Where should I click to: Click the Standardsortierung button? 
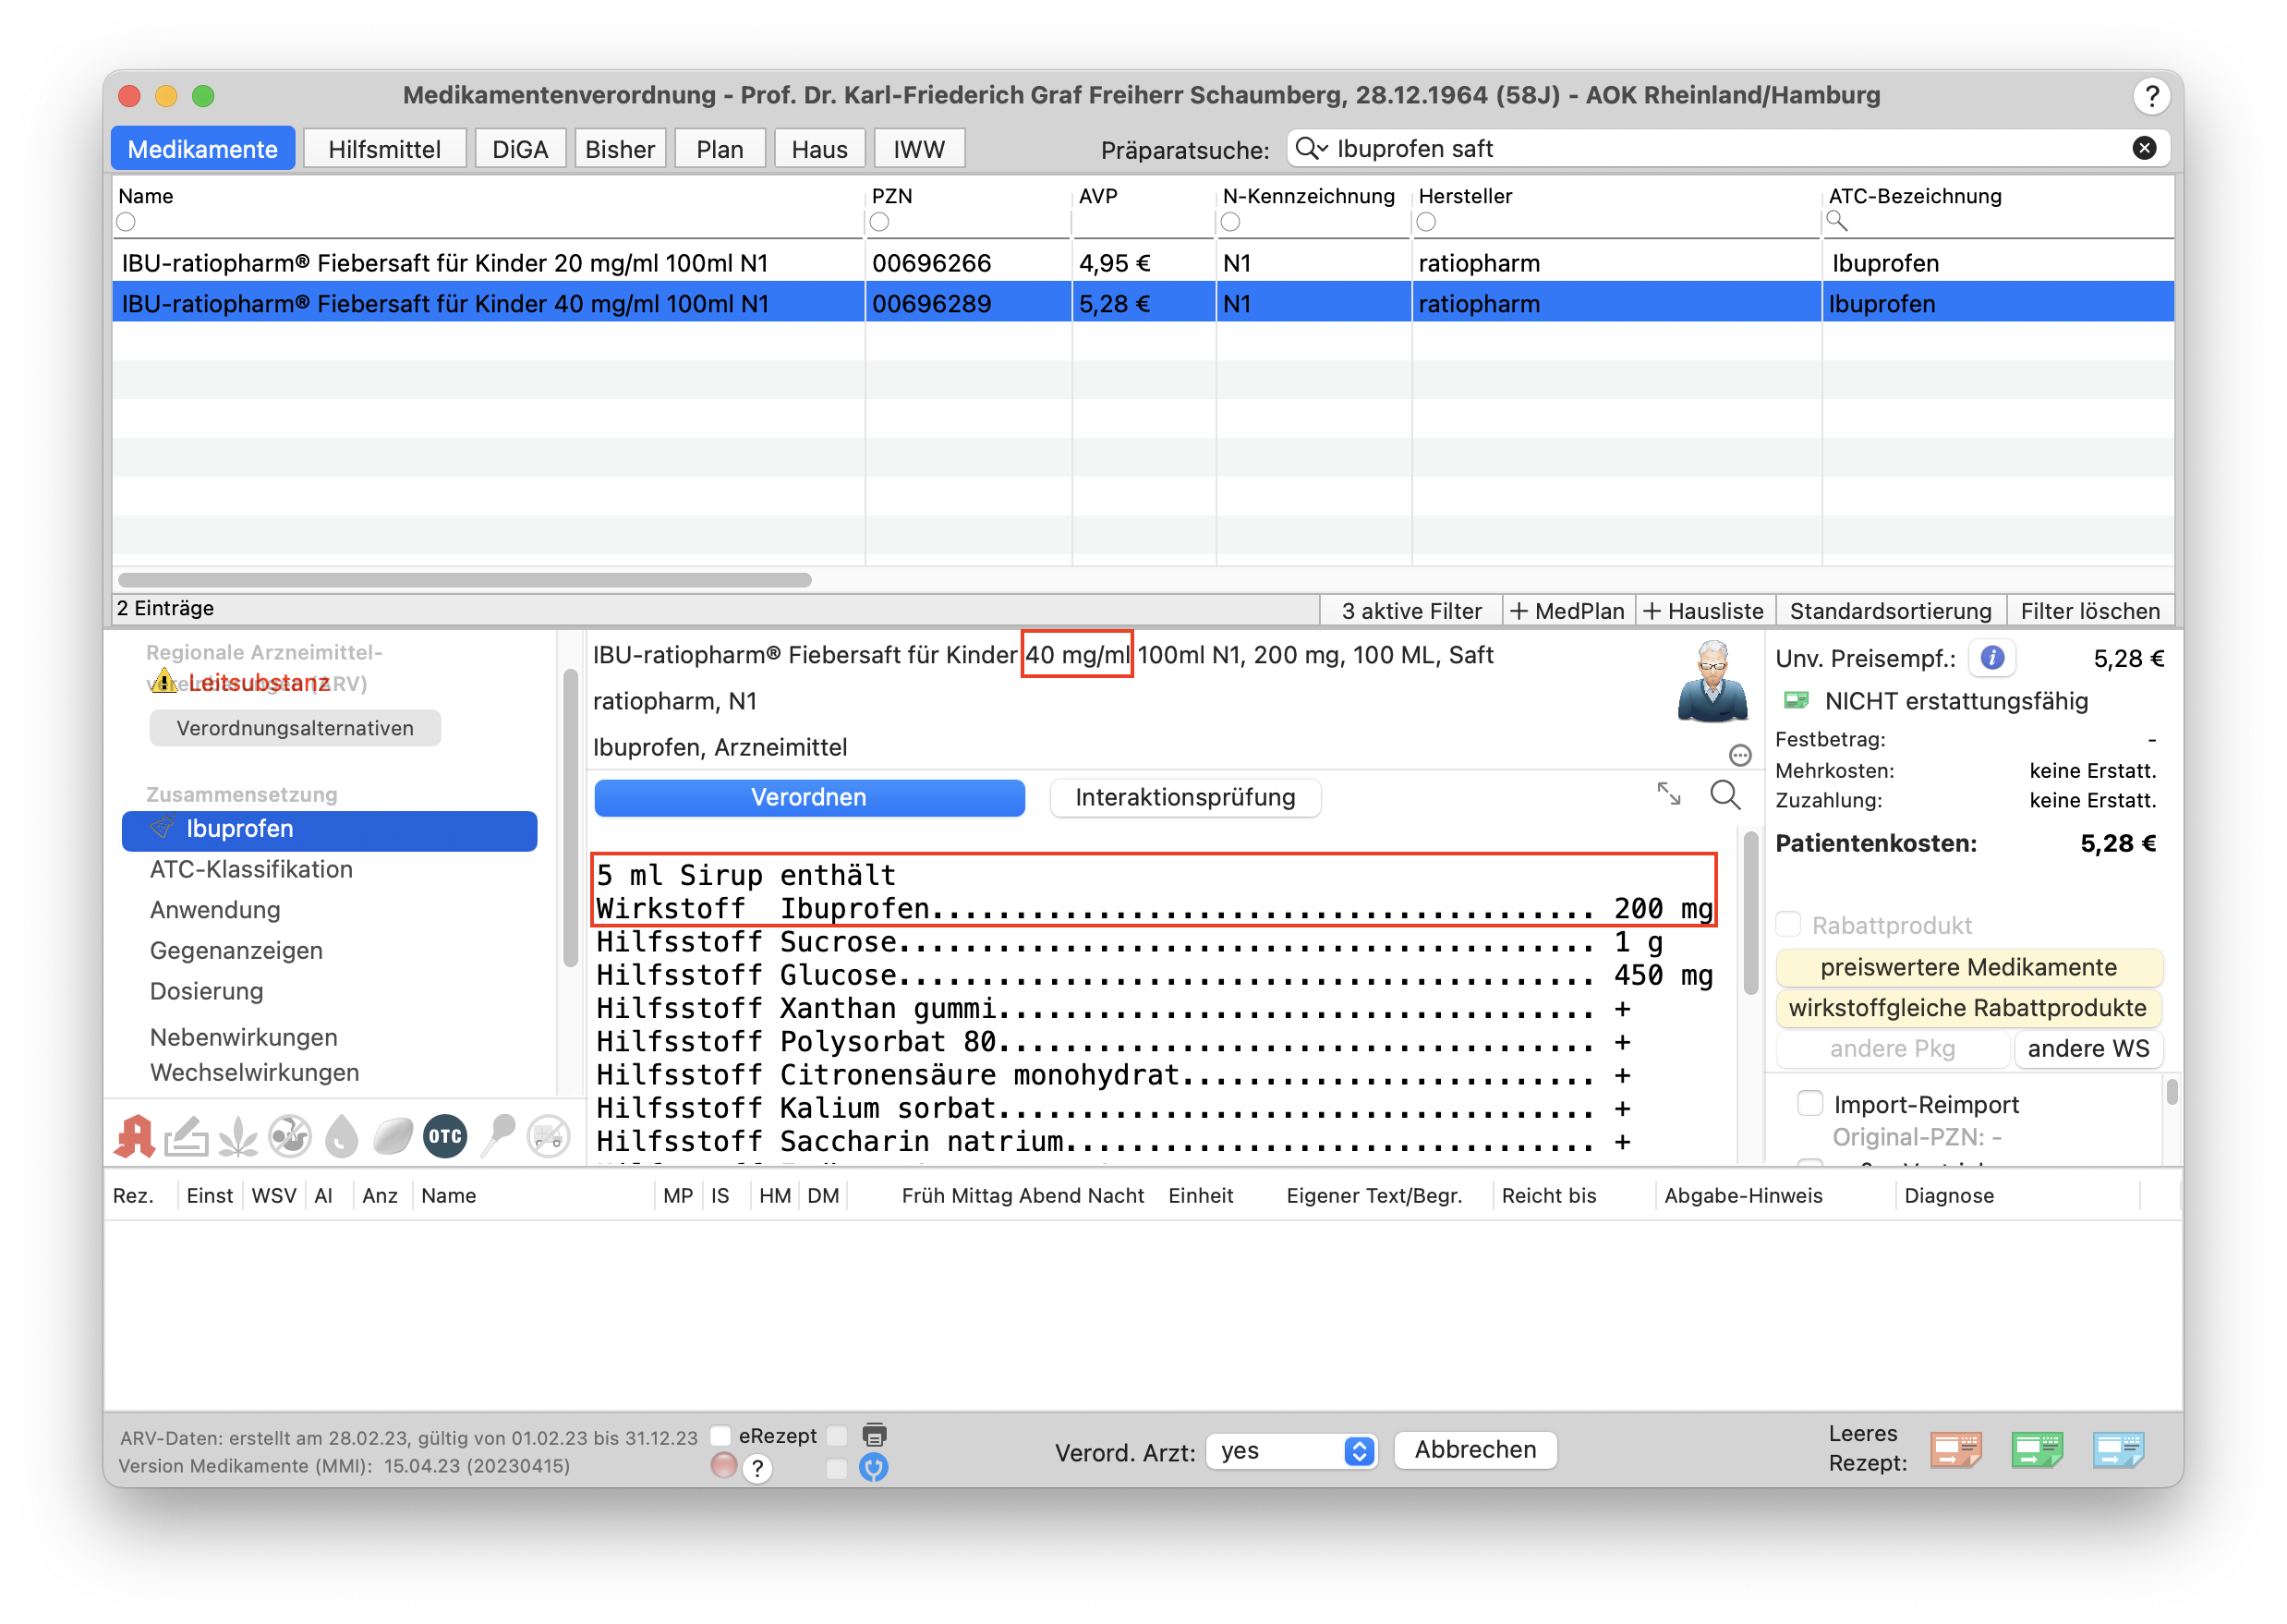click(1890, 610)
